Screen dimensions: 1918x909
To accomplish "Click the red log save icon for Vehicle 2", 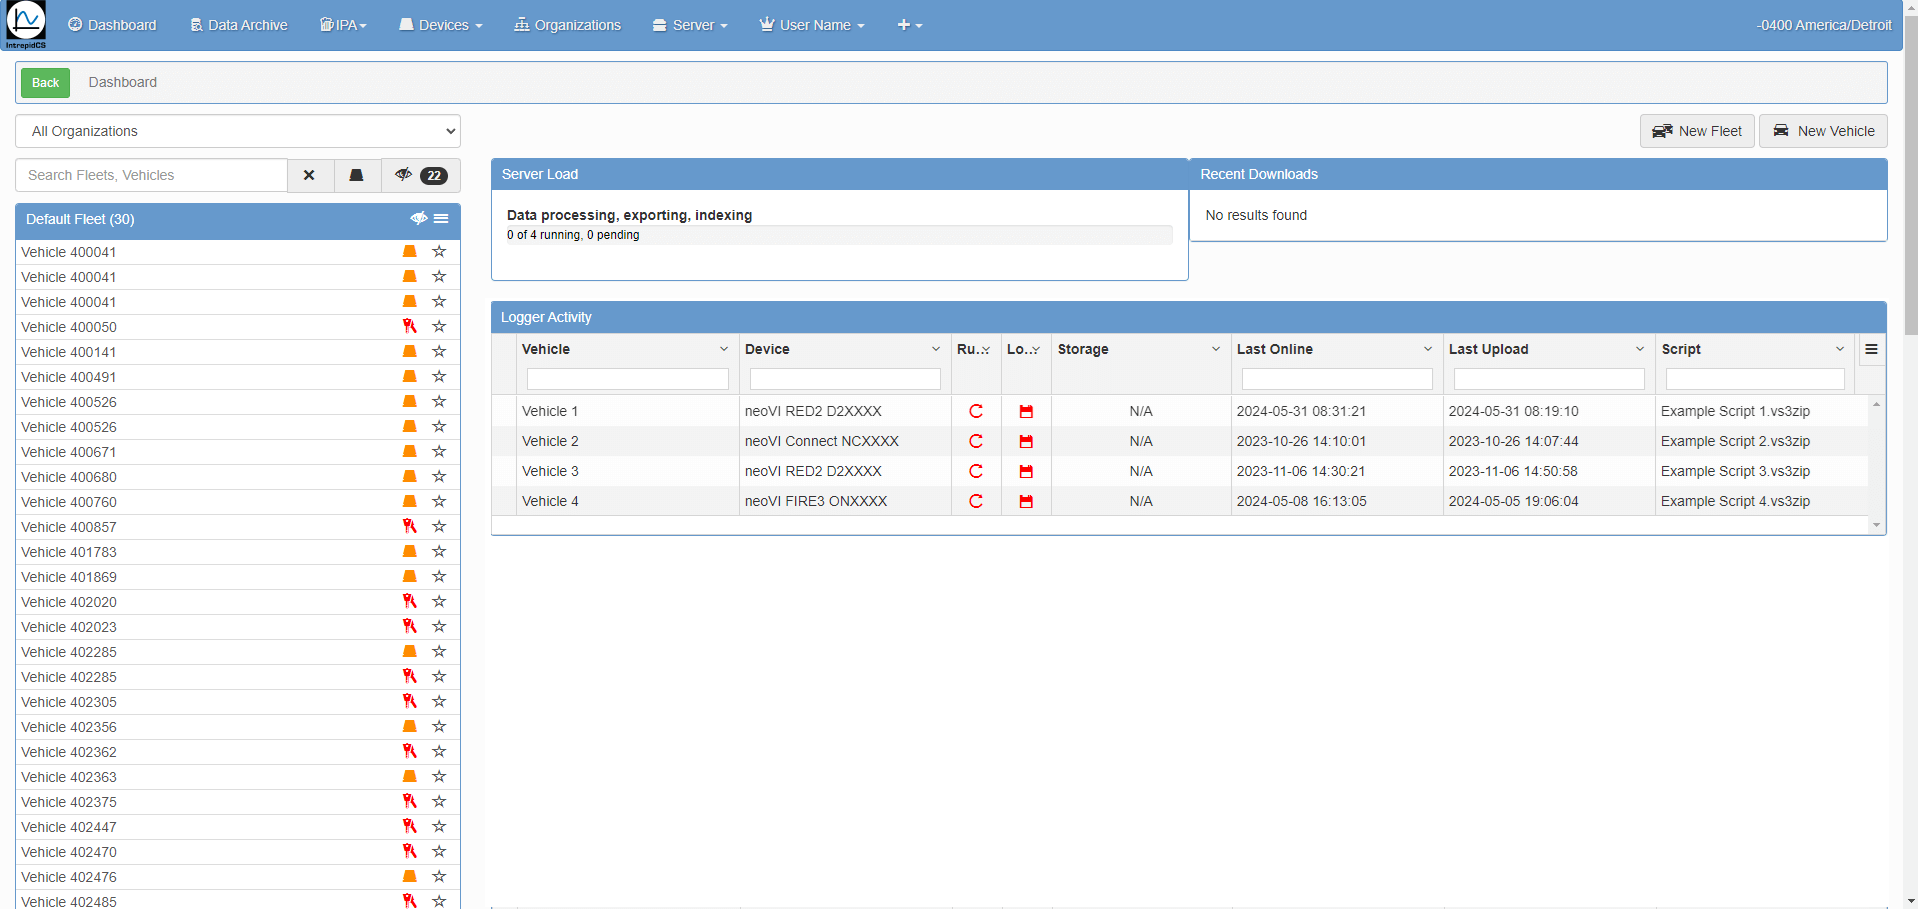I will (1026, 441).
